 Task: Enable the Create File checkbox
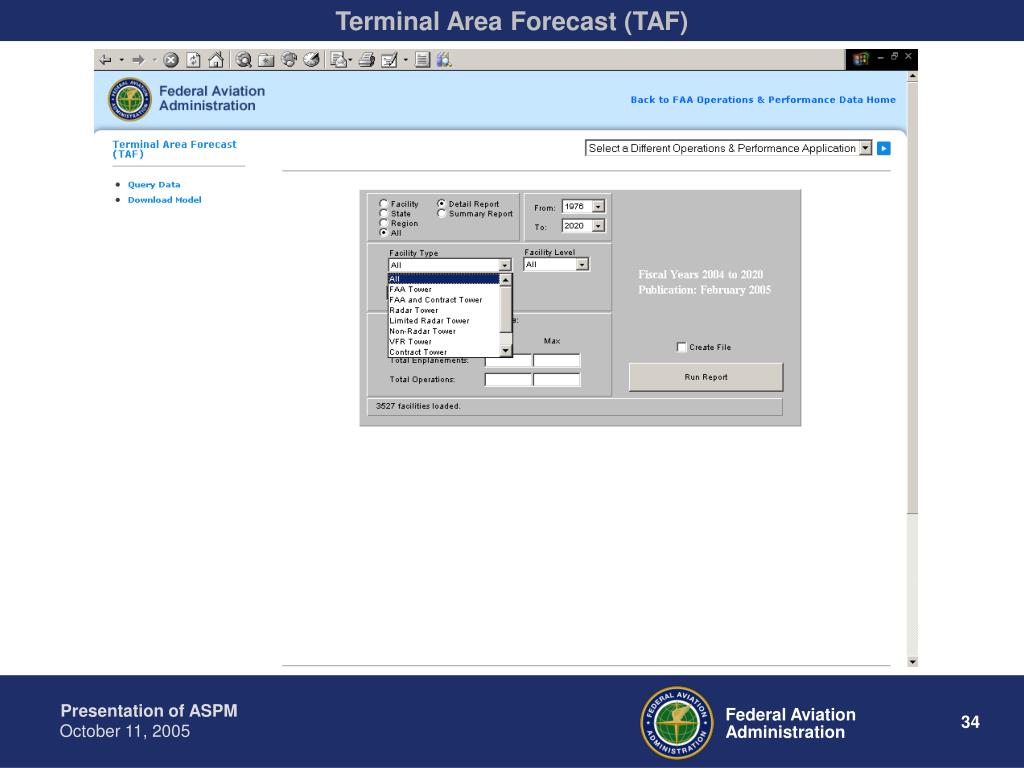[681, 347]
